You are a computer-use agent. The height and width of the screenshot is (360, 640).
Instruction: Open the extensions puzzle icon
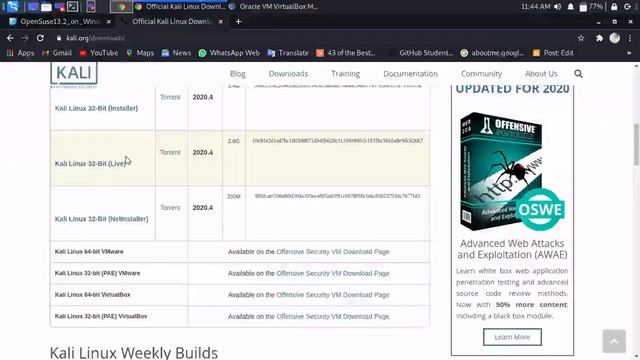pos(599,38)
